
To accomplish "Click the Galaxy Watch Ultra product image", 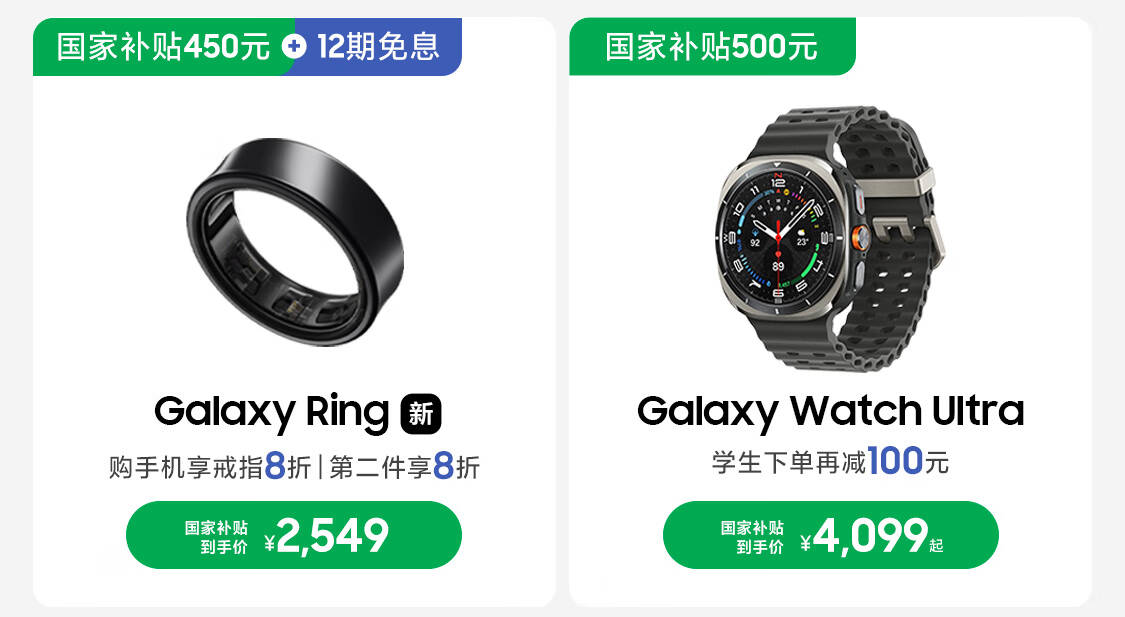I will (831, 239).
